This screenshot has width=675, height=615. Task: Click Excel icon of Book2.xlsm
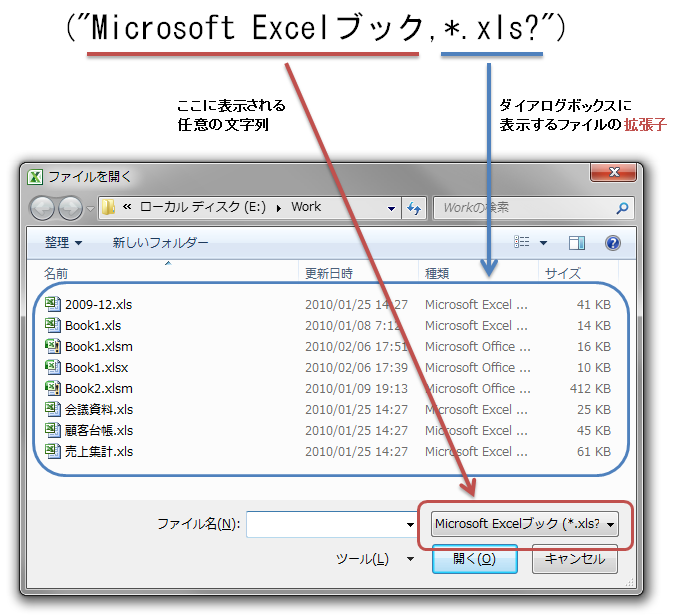(53, 388)
